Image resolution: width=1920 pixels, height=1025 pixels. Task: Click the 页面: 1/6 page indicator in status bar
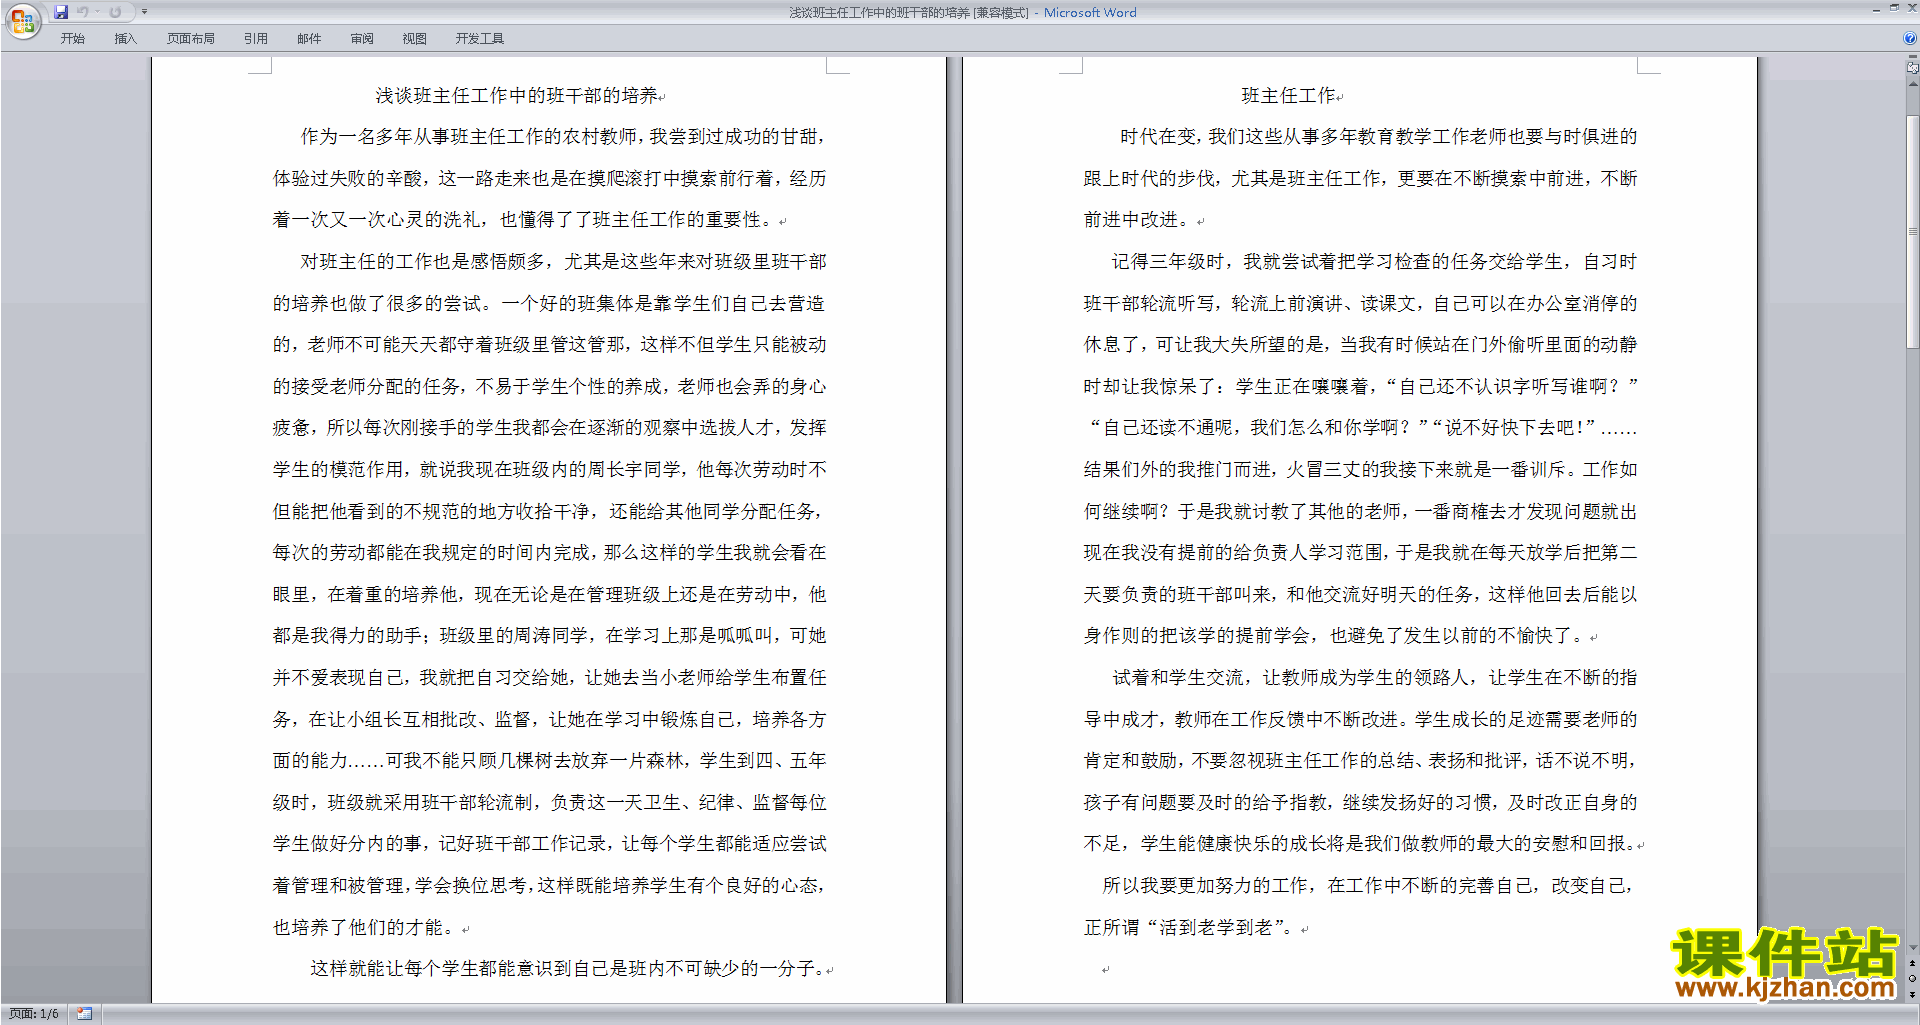point(34,1014)
